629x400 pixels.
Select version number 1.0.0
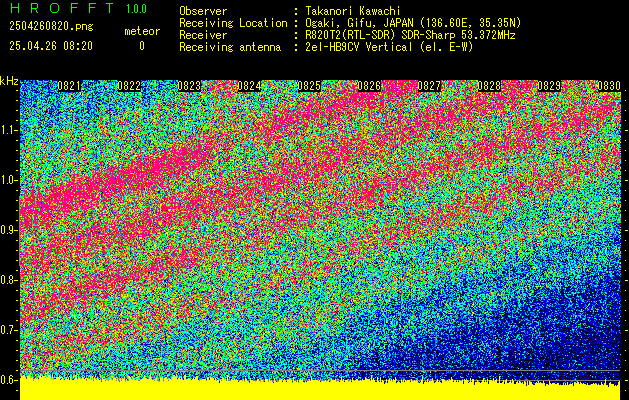[x=136, y=8]
